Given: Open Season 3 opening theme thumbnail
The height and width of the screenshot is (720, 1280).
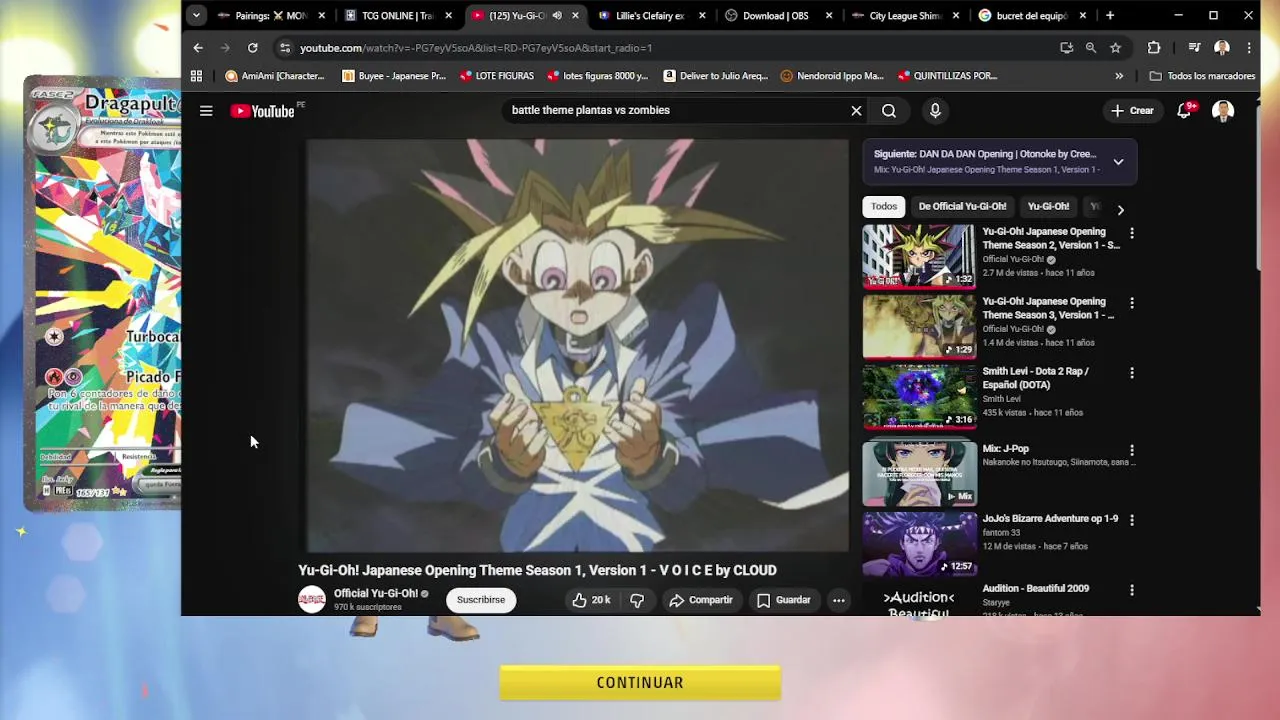Looking at the screenshot, I should tap(919, 326).
